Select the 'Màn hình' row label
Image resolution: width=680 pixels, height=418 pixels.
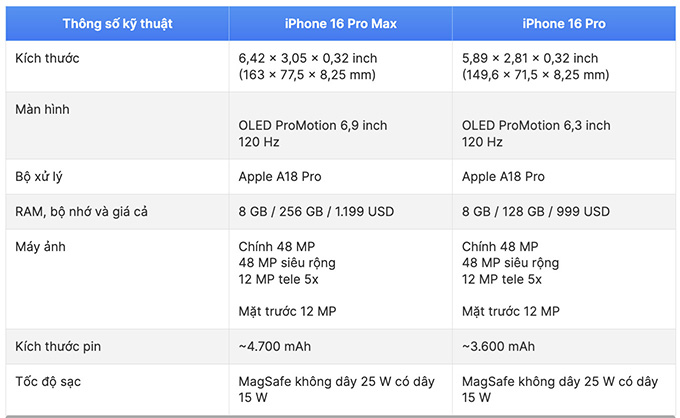[x=43, y=106]
